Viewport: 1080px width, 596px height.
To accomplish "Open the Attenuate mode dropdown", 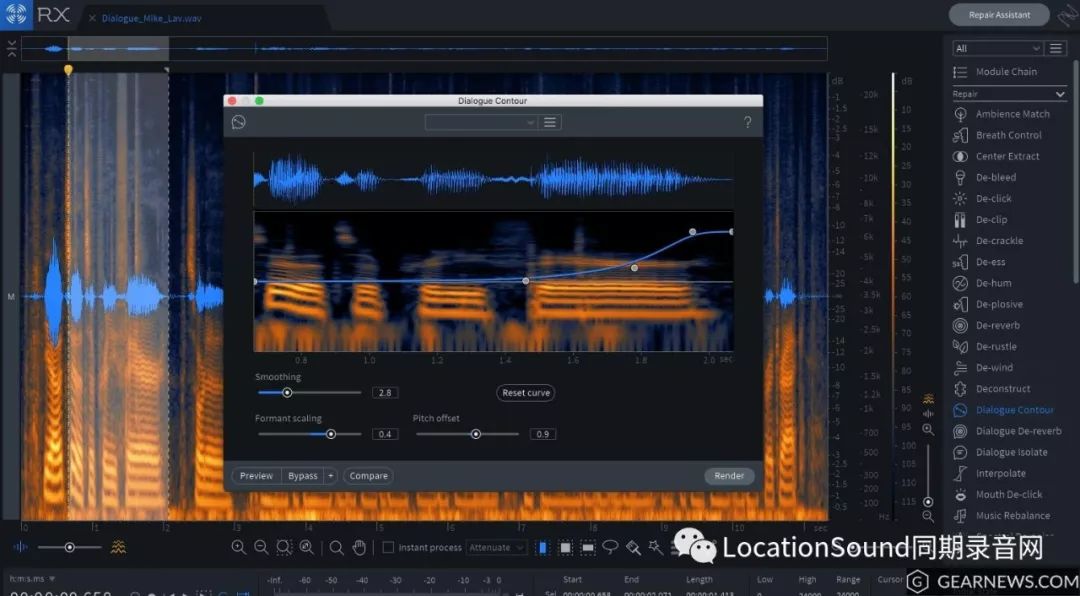I will (496, 548).
